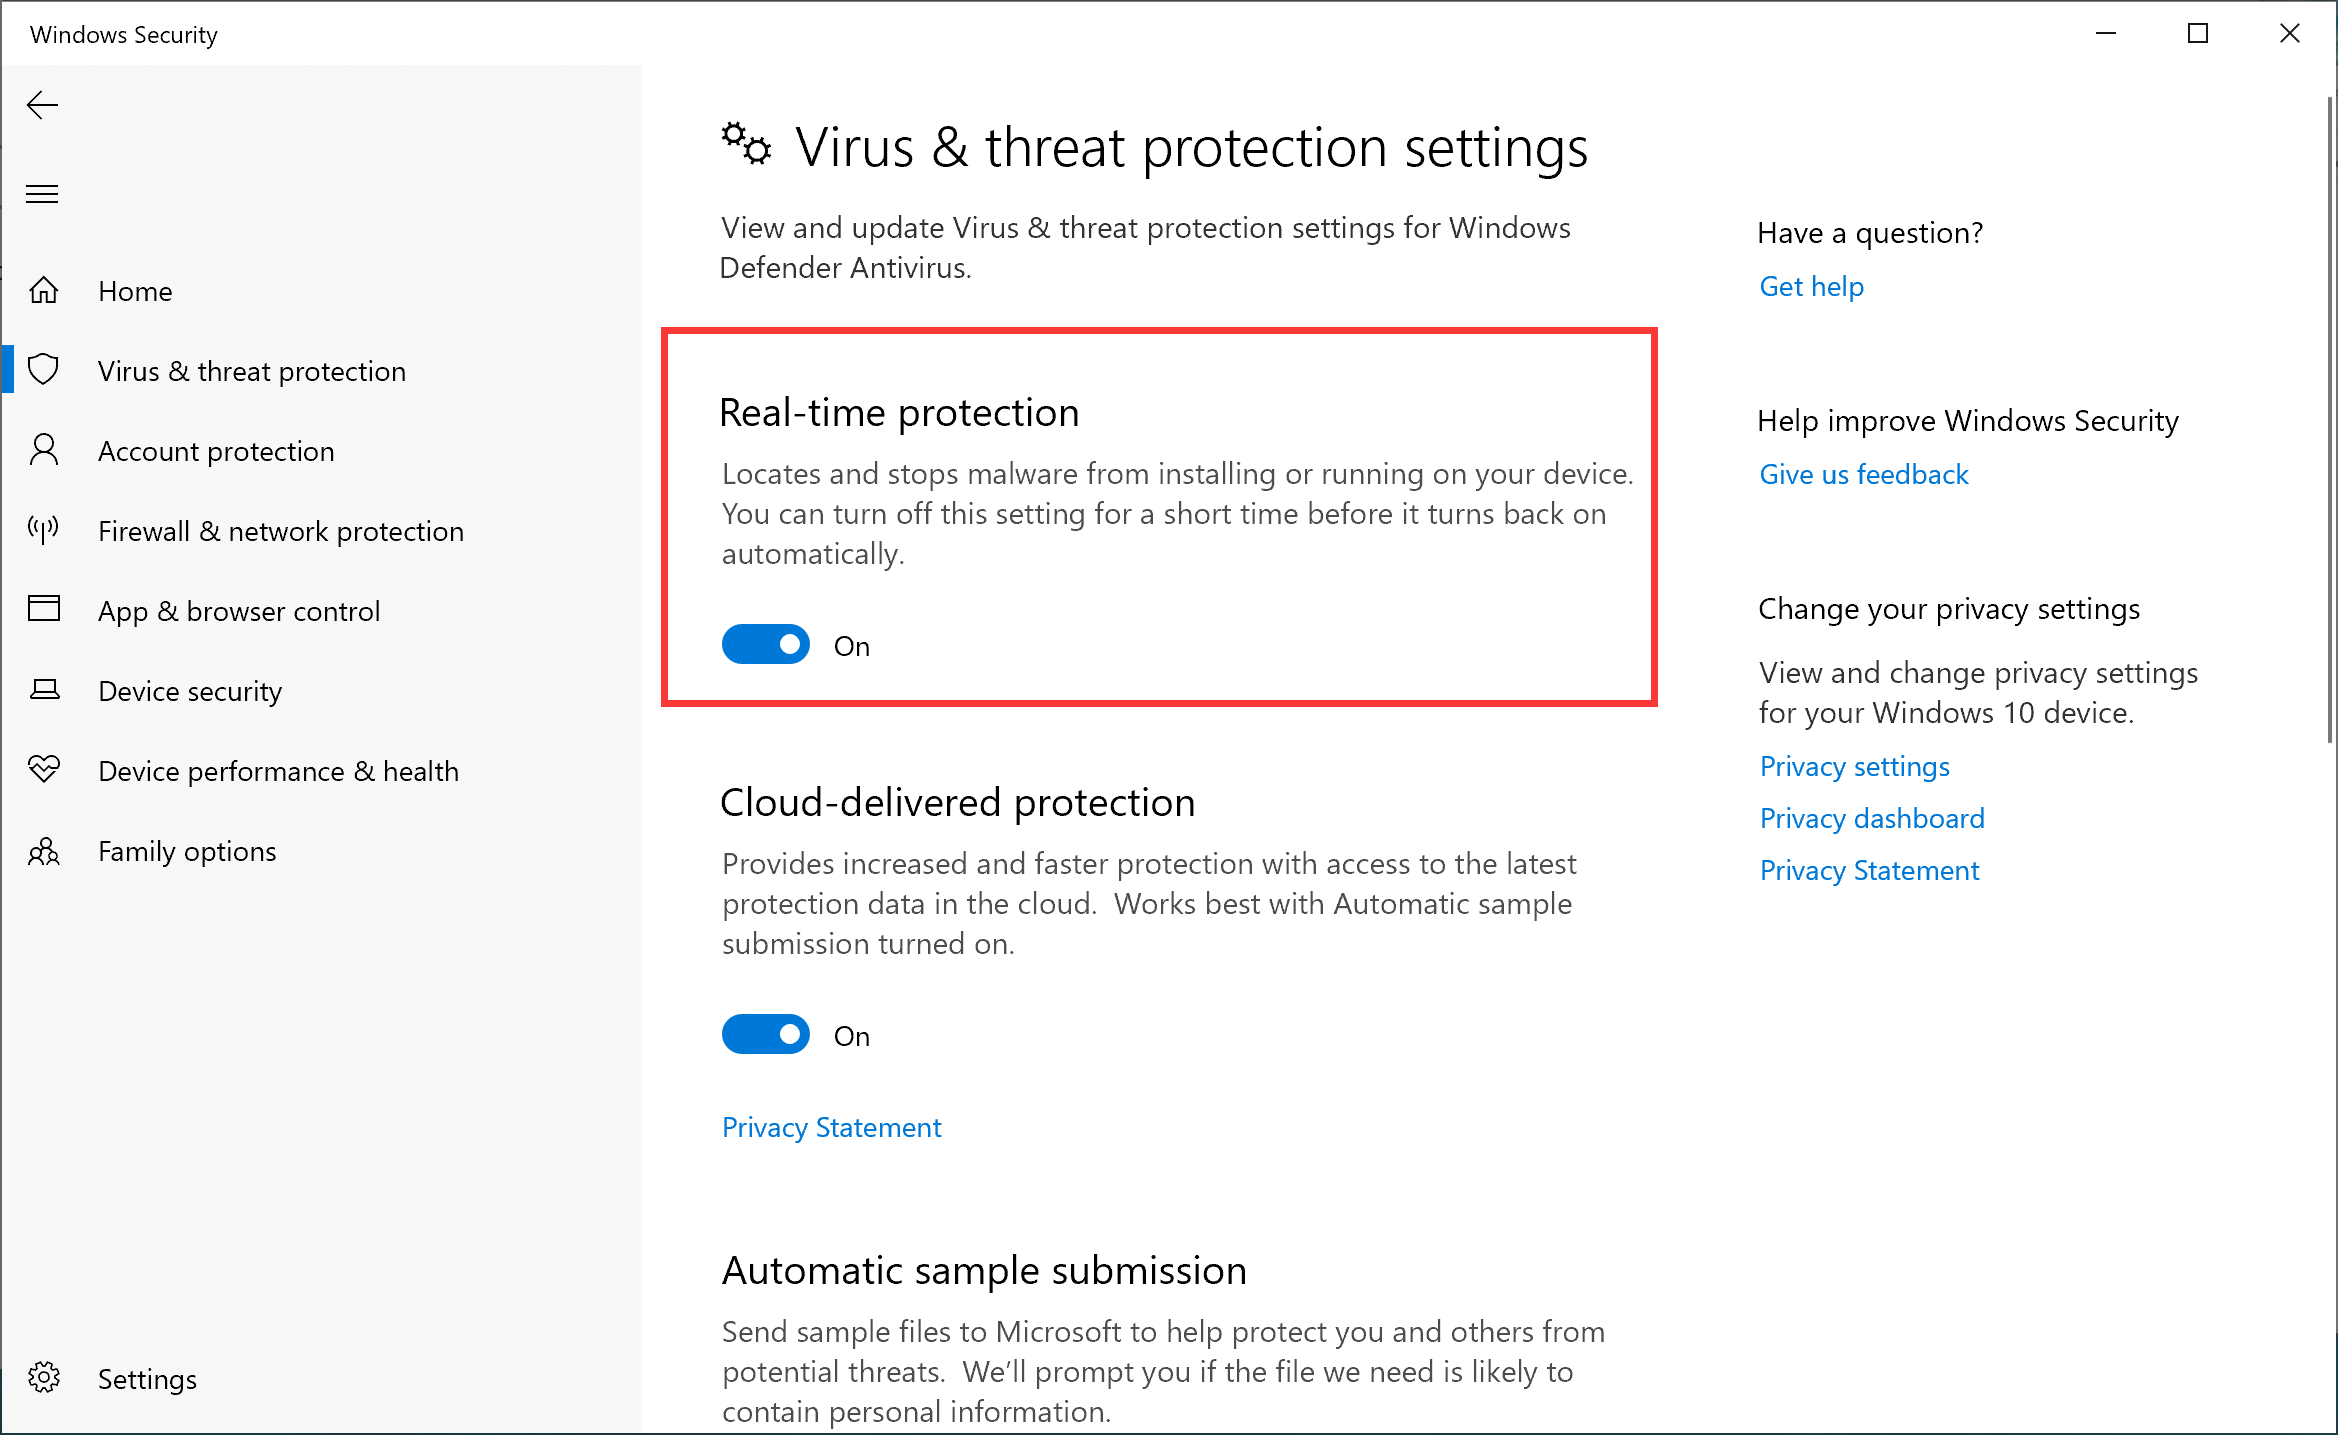Viewport: 2338px width, 1435px height.
Task: Select the Device security icon
Action: click(x=44, y=690)
